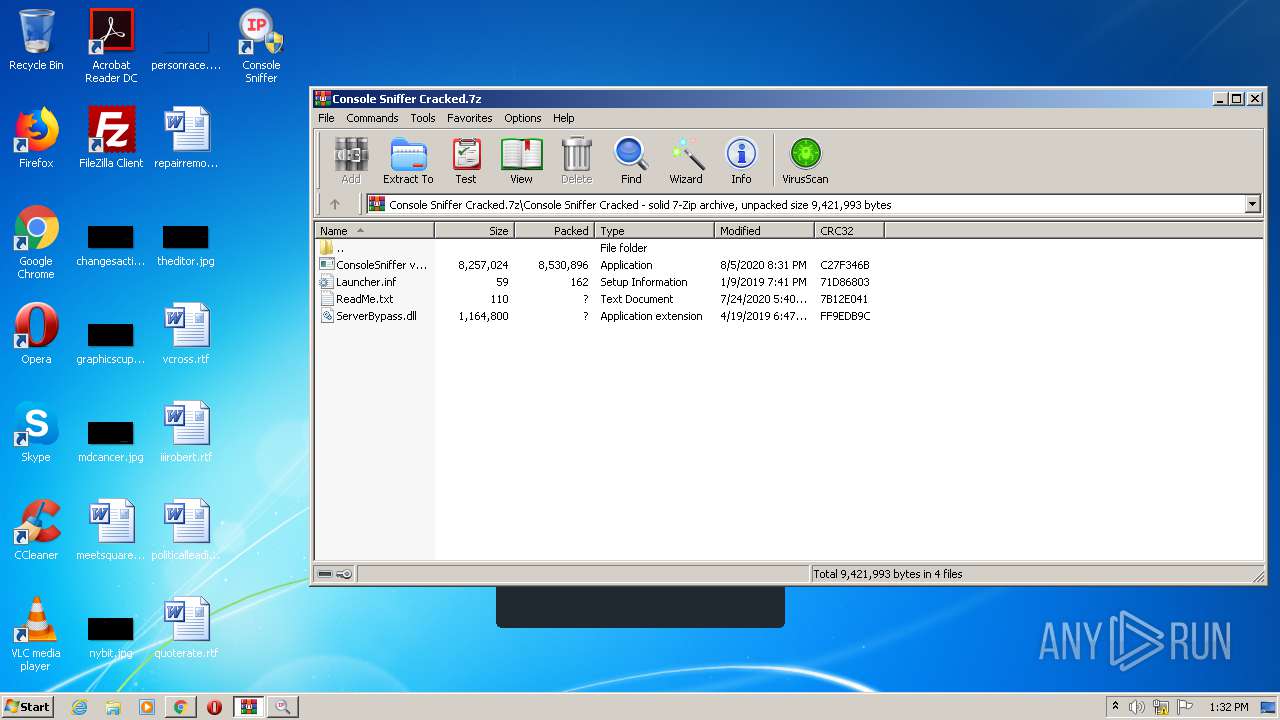Sort by the Modified column header
This screenshot has width=1280, height=720.
(765, 230)
